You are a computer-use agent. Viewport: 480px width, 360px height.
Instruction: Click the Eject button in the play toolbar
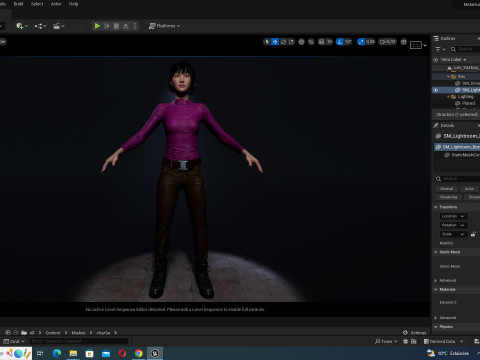click(126, 26)
